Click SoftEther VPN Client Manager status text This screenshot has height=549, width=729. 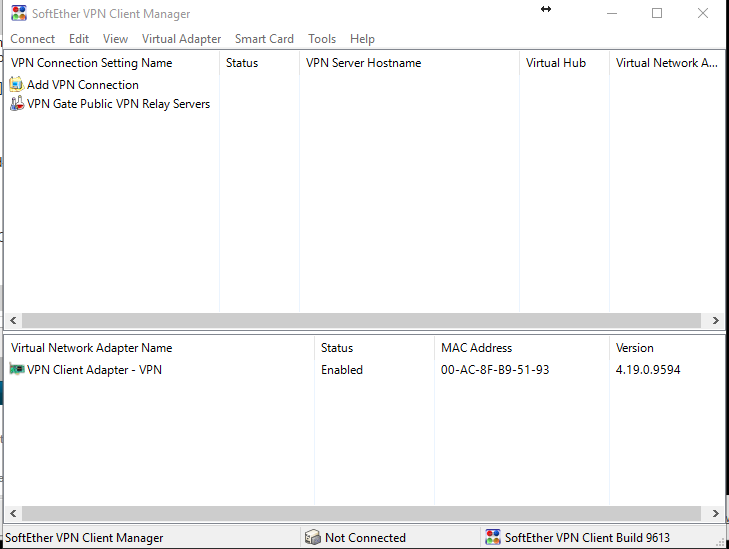coord(84,538)
